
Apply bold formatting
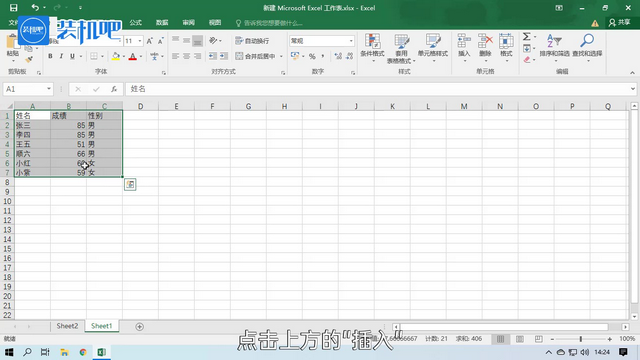coord(50,56)
